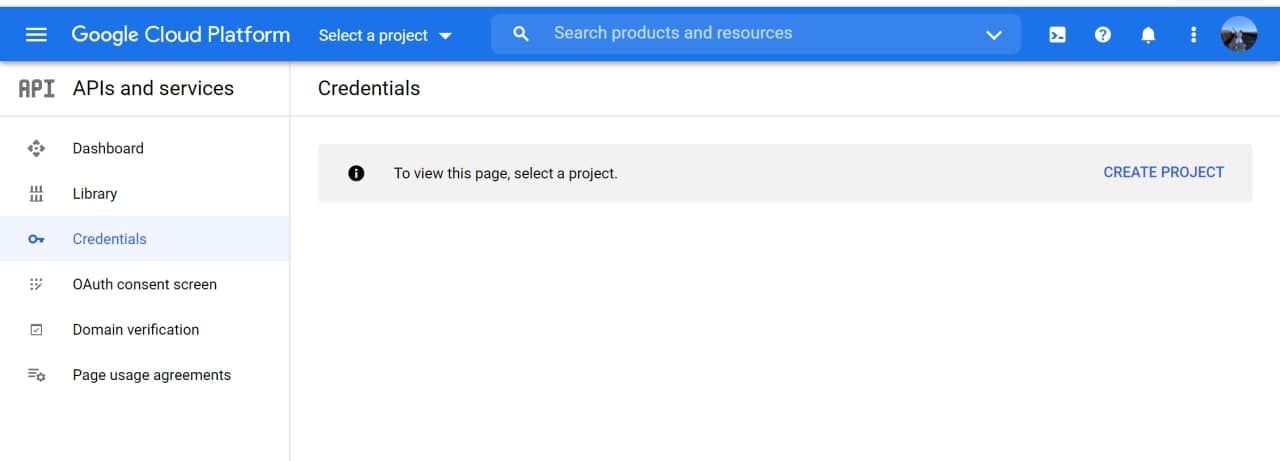This screenshot has height=461, width=1280.
Task: Click the 'To view this page' message
Action: (x=505, y=173)
